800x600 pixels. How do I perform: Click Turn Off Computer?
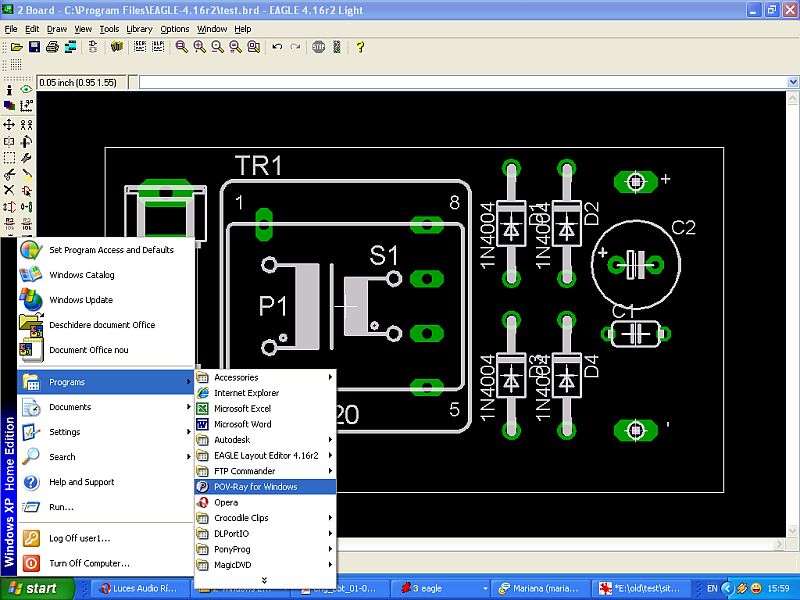pos(106,563)
